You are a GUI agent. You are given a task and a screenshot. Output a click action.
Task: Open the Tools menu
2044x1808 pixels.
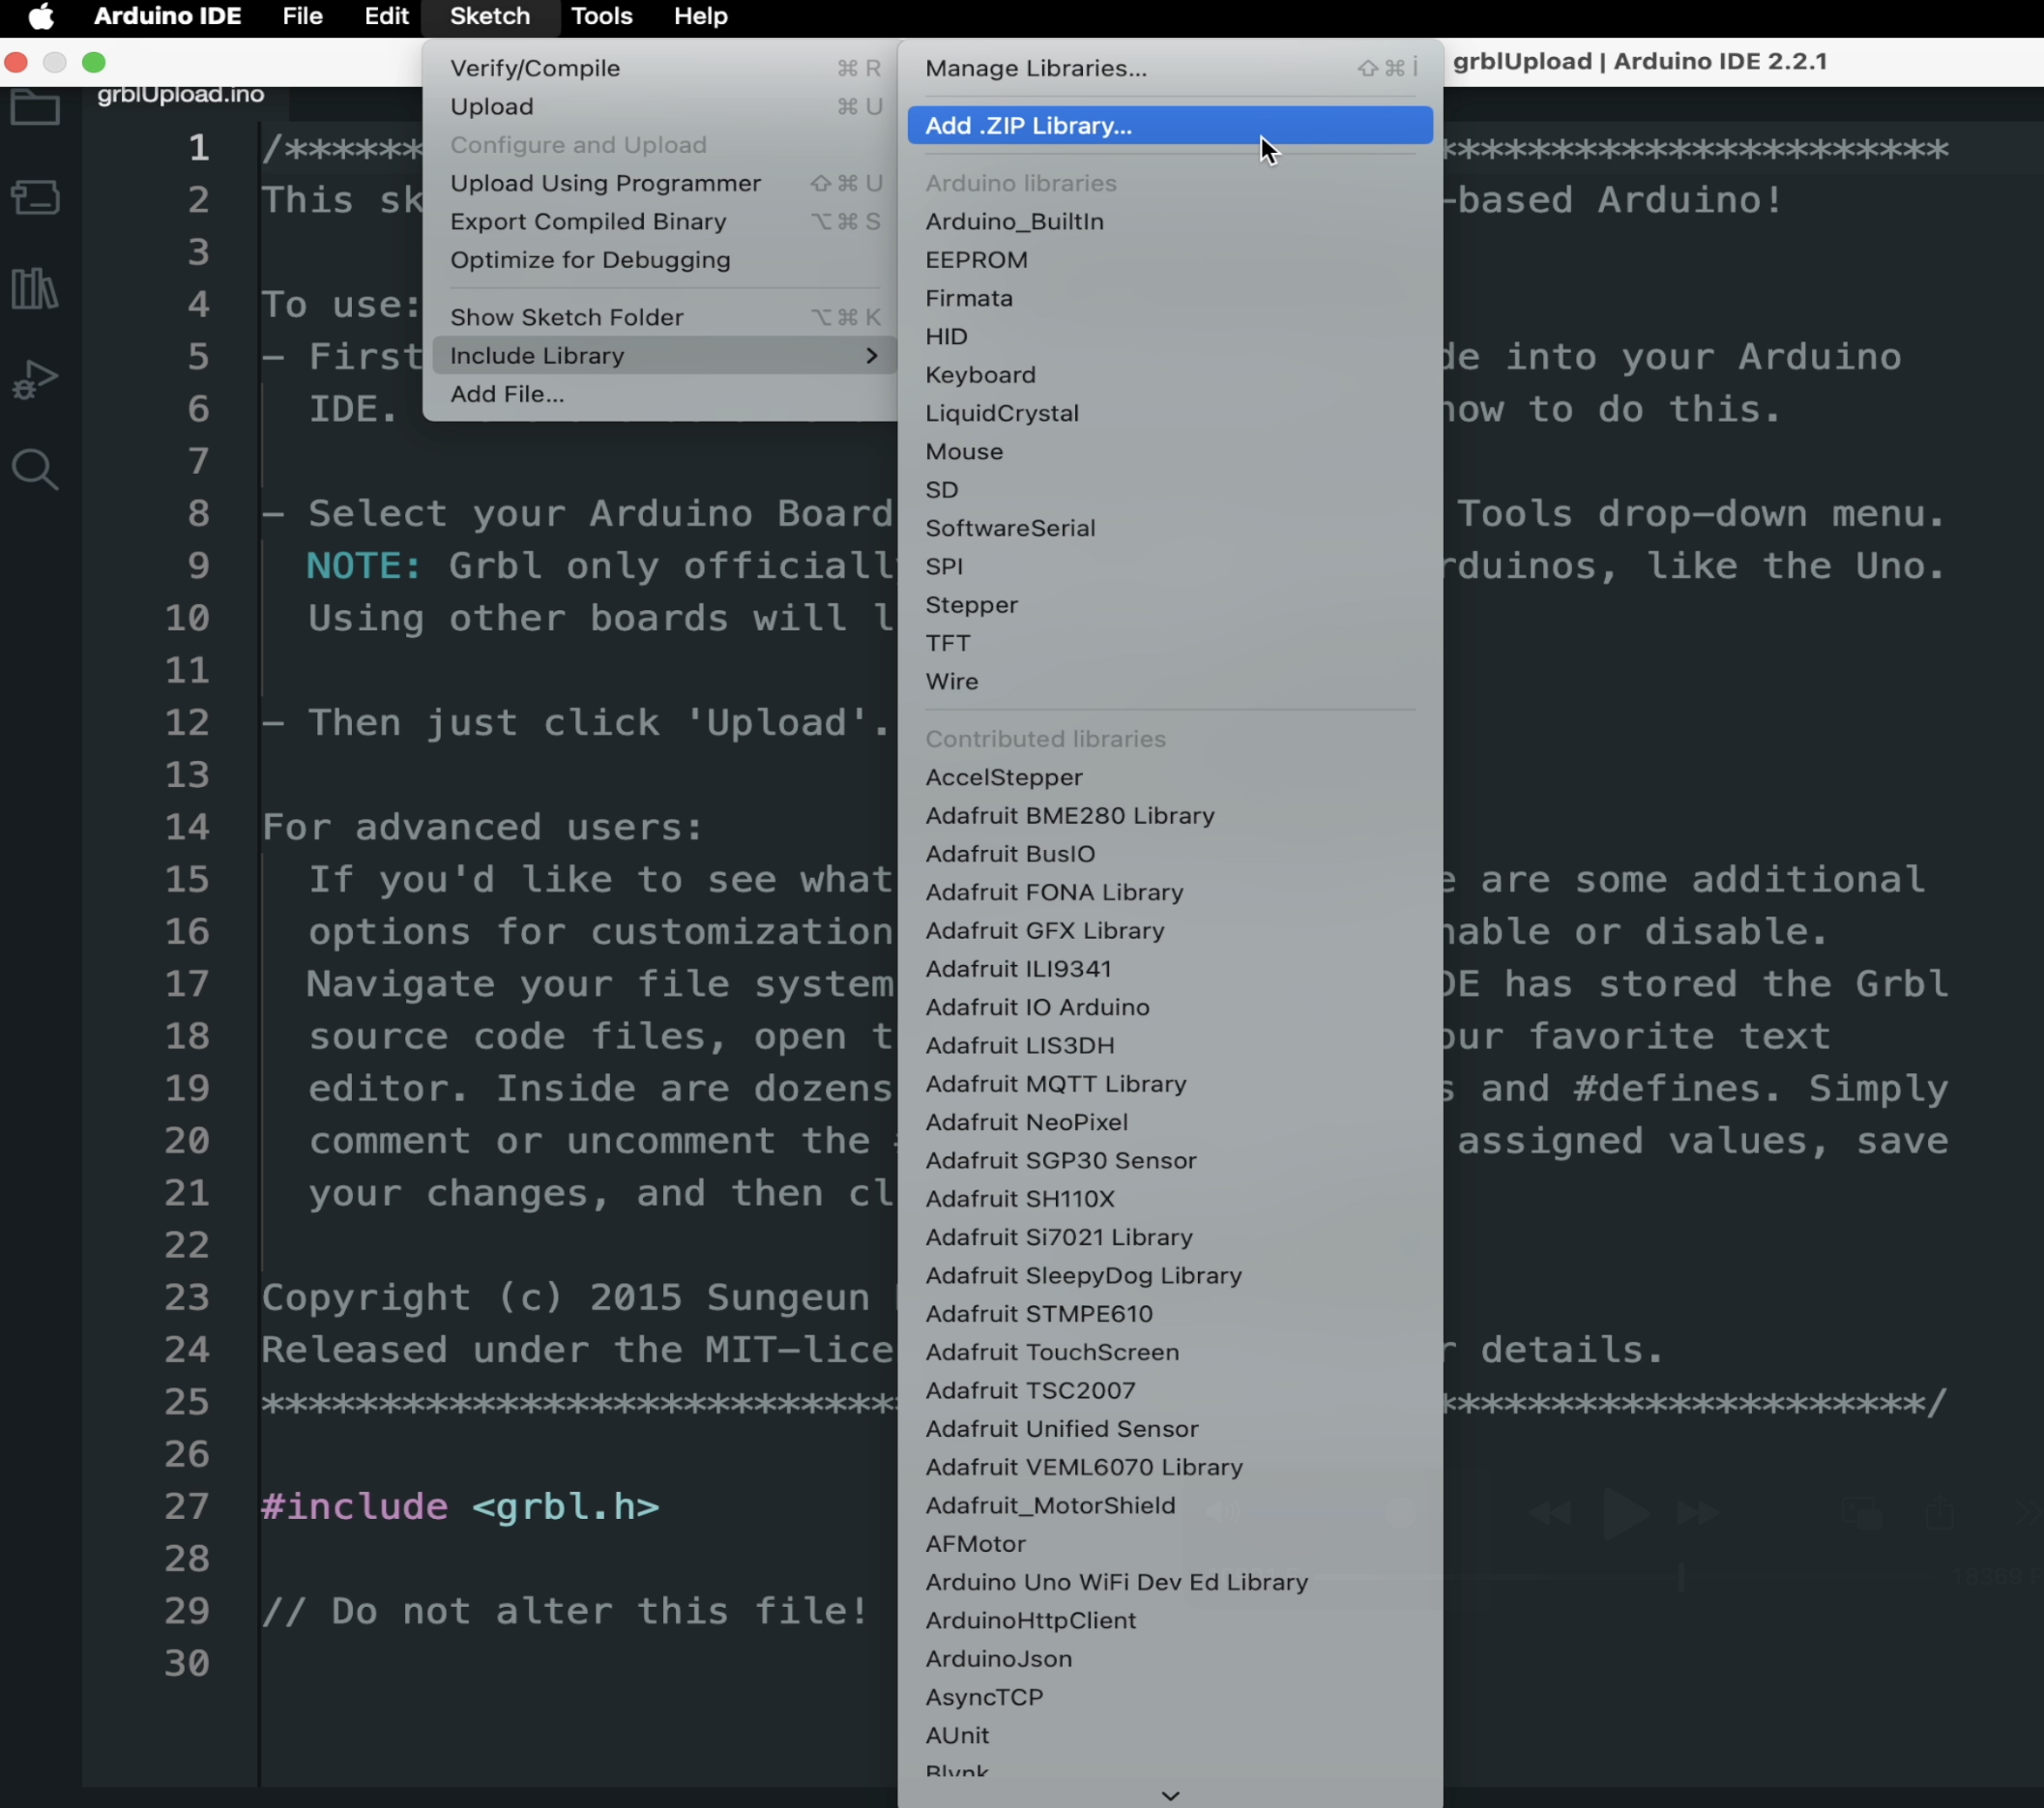tap(602, 17)
